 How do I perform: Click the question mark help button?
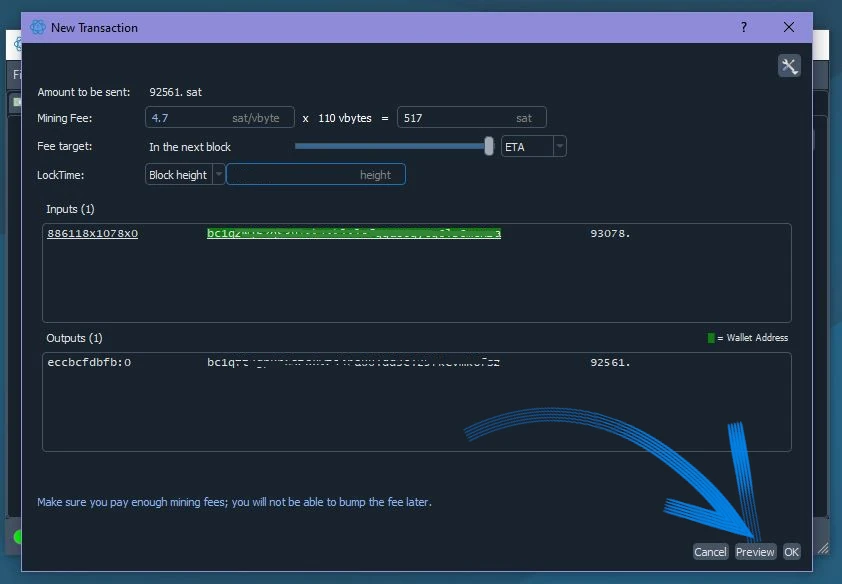pos(744,28)
